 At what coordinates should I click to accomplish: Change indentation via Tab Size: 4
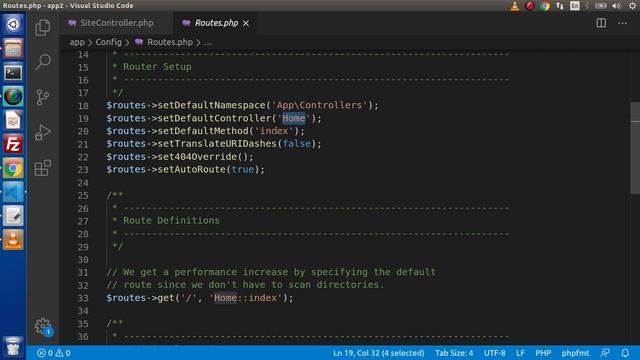click(453, 353)
